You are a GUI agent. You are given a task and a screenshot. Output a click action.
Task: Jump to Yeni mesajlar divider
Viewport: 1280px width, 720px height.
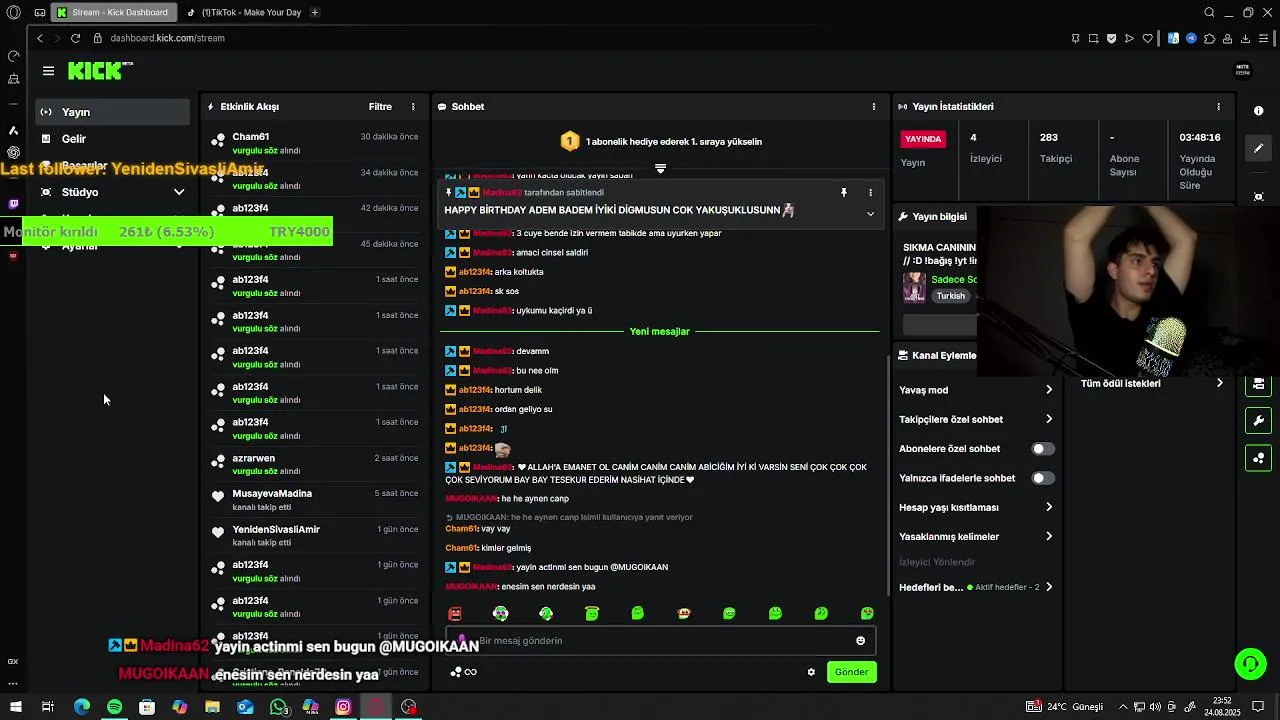[x=660, y=331]
